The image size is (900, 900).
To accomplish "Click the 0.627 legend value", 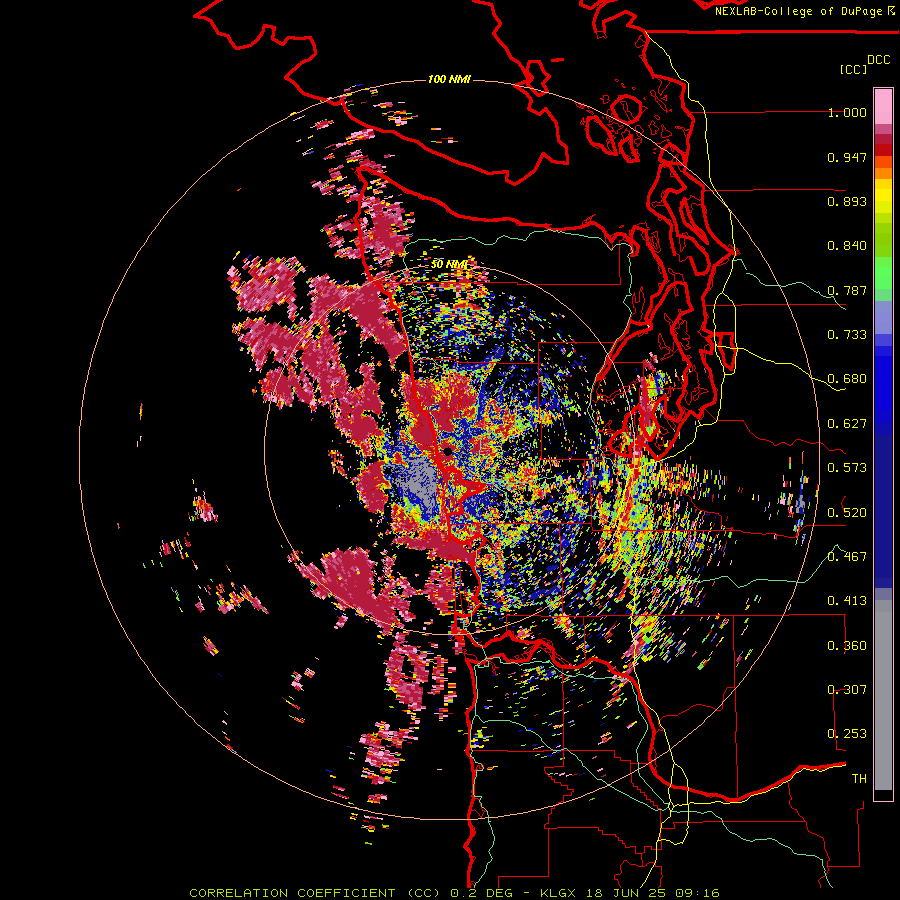I will pos(847,424).
